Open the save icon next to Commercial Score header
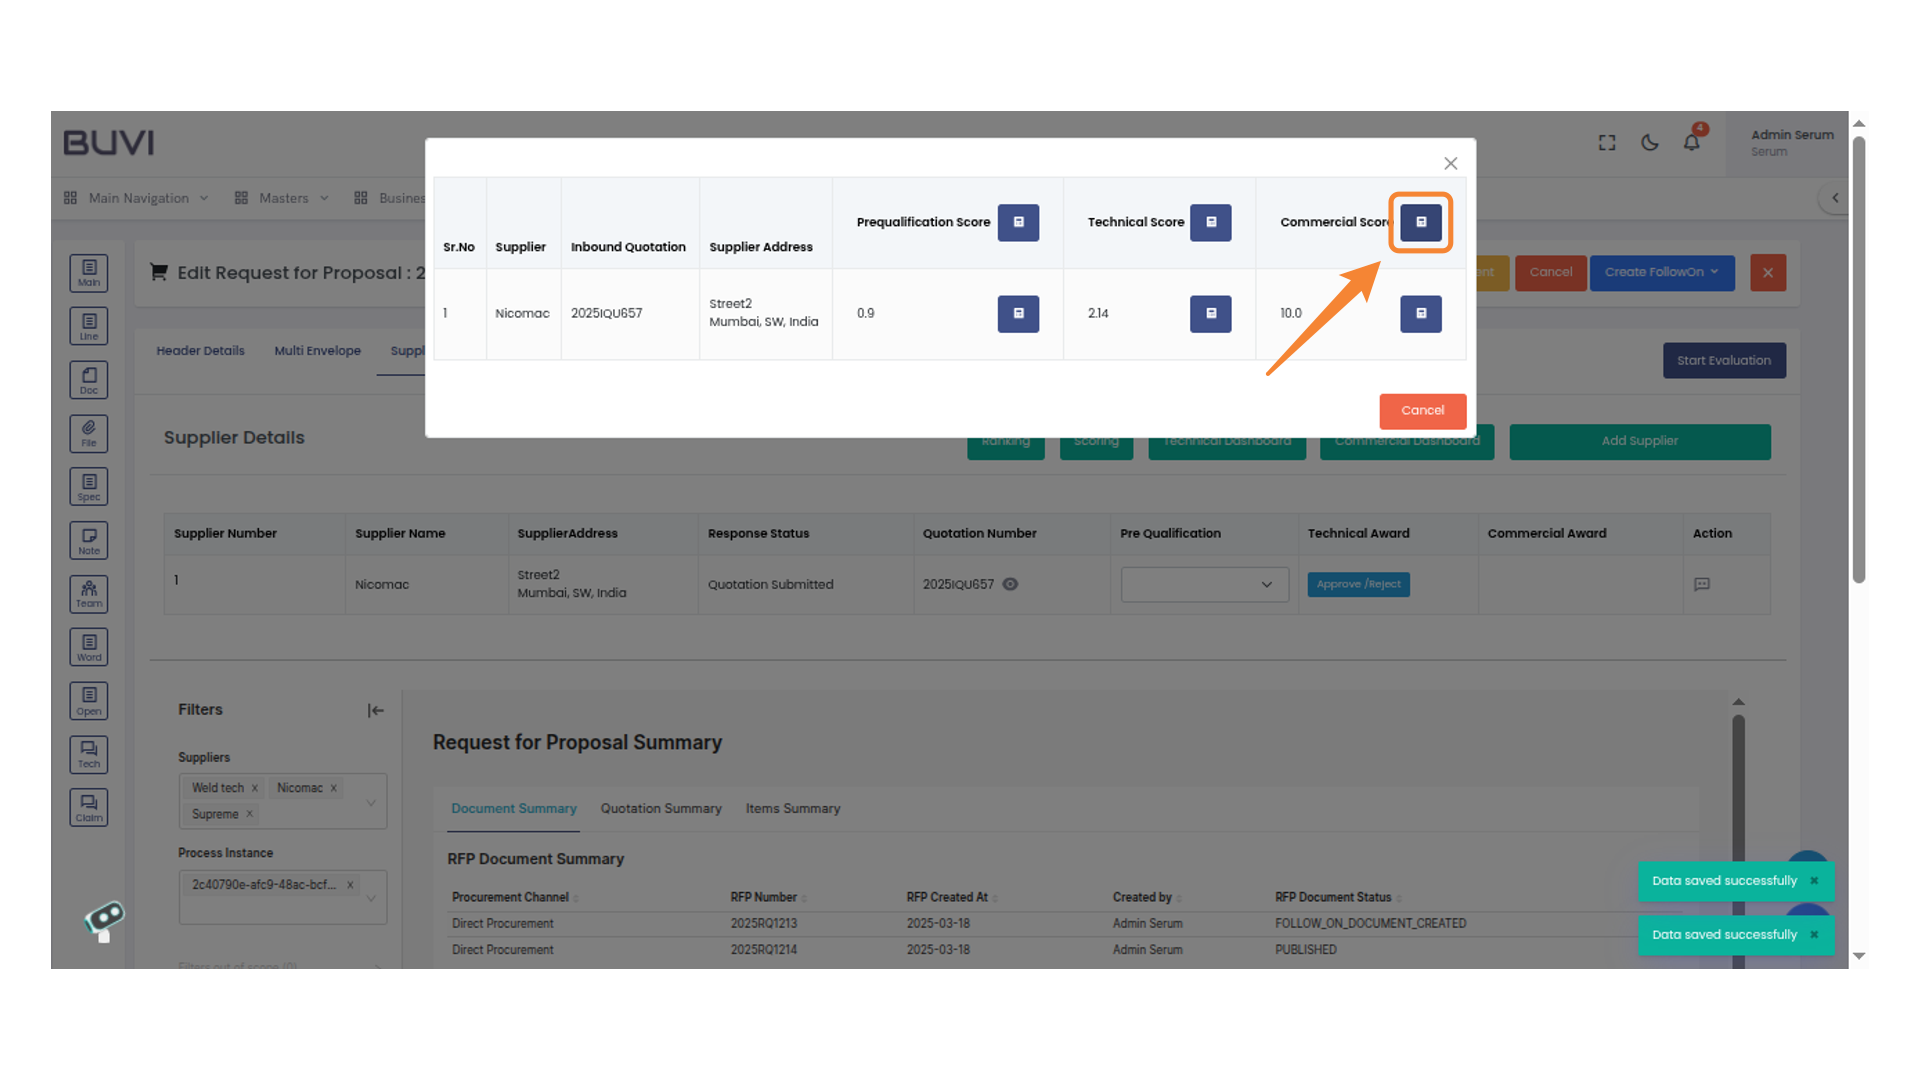 [x=1420, y=222]
